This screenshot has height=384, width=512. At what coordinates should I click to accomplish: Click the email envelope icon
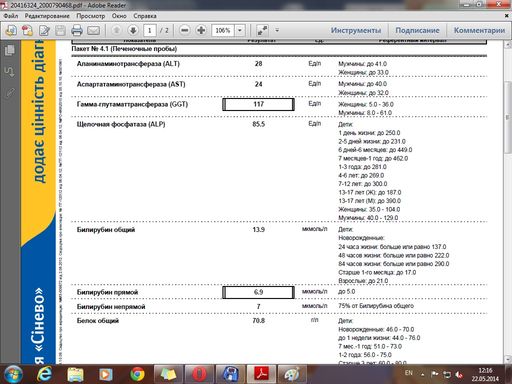93,31
